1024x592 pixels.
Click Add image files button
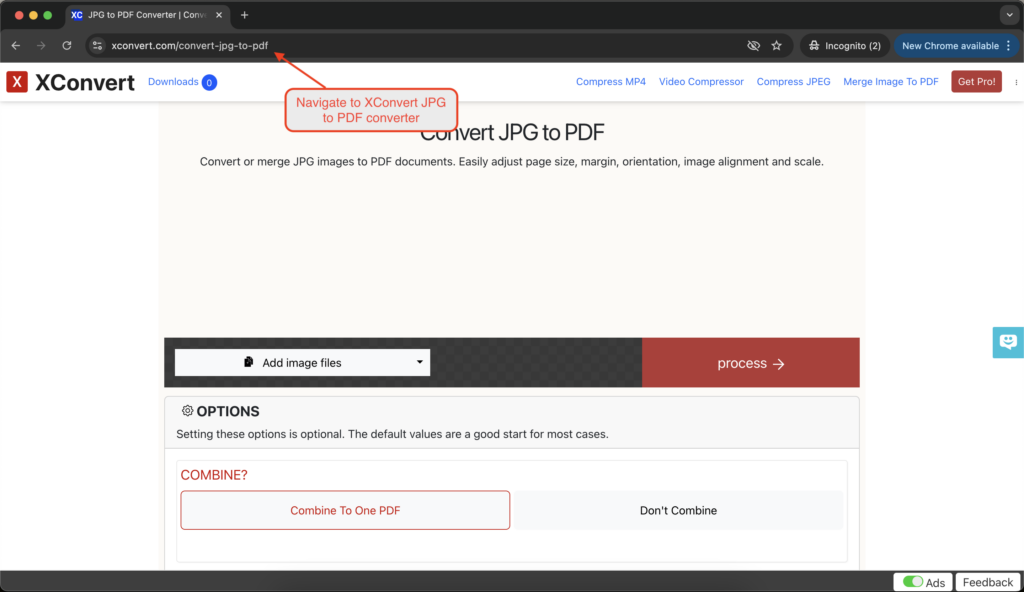[x=302, y=363]
